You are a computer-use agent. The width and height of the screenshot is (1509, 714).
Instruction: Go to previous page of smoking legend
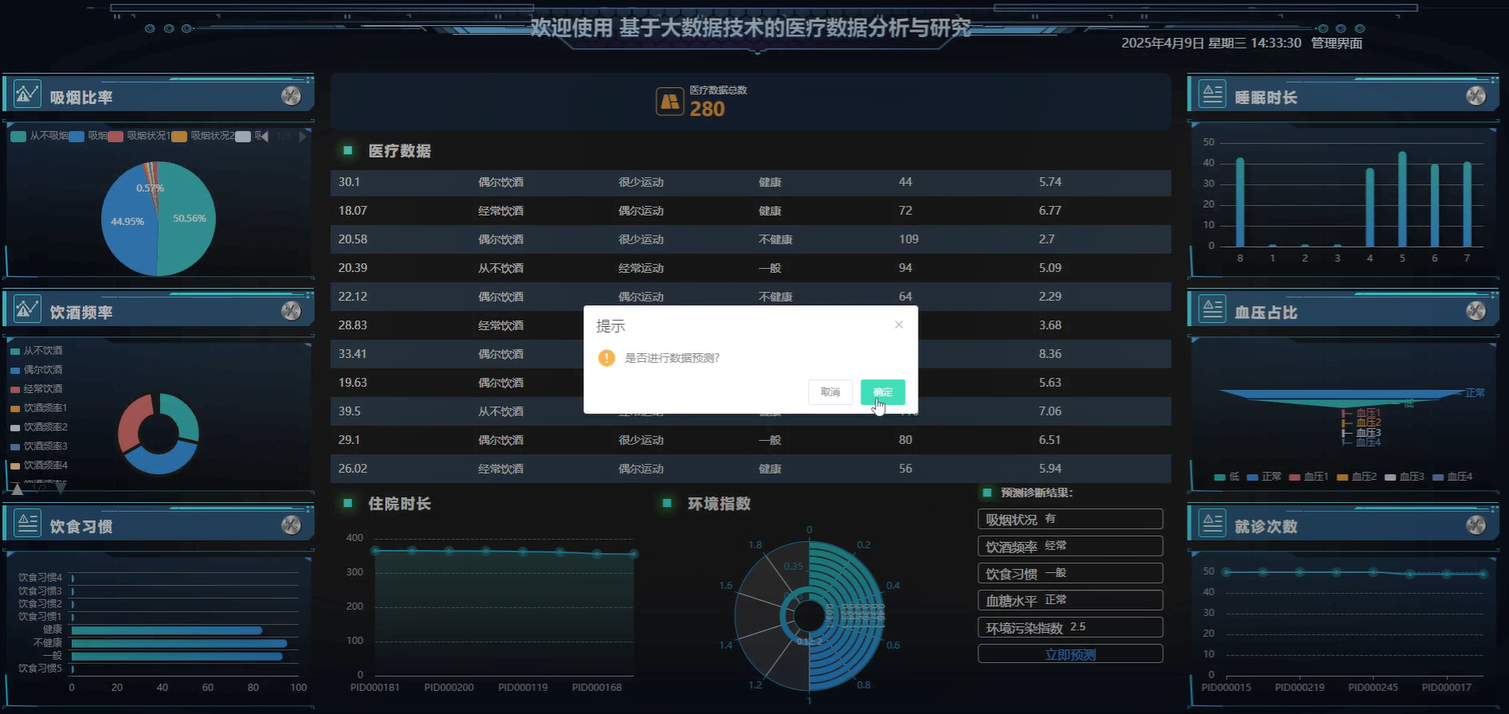[264, 136]
